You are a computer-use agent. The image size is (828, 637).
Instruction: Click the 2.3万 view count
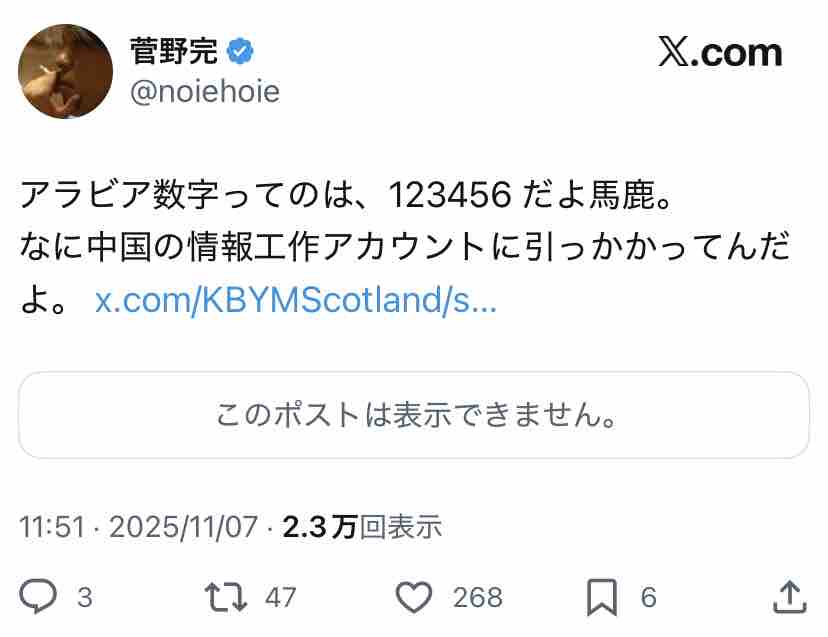pos(320,527)
